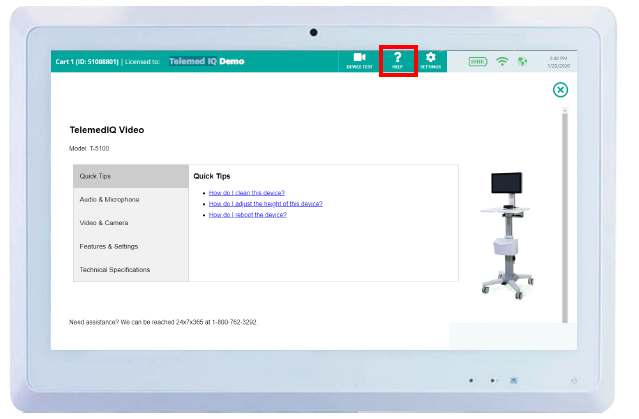Open "How do I adjust the height" link
The width and height of the screenshot is (639, 419).
coord(265,203)
